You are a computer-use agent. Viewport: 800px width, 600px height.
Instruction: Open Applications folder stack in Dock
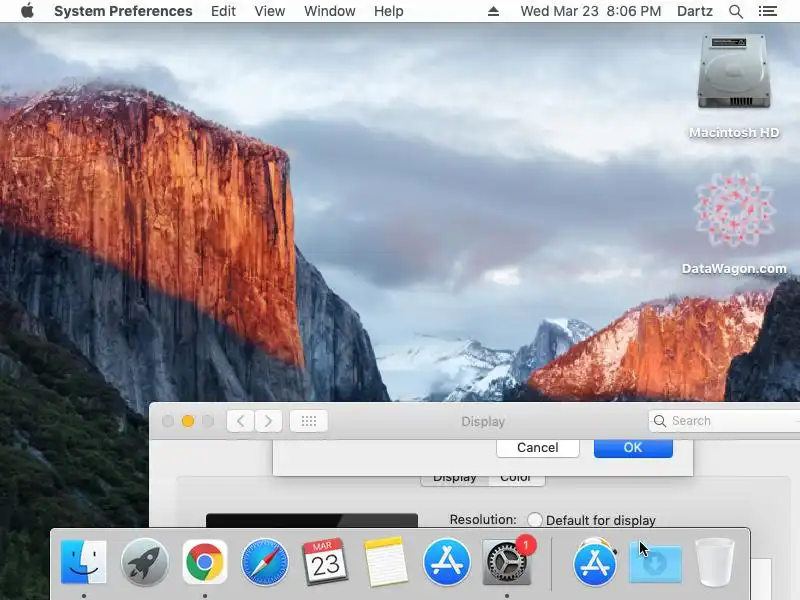pos(594,562)
